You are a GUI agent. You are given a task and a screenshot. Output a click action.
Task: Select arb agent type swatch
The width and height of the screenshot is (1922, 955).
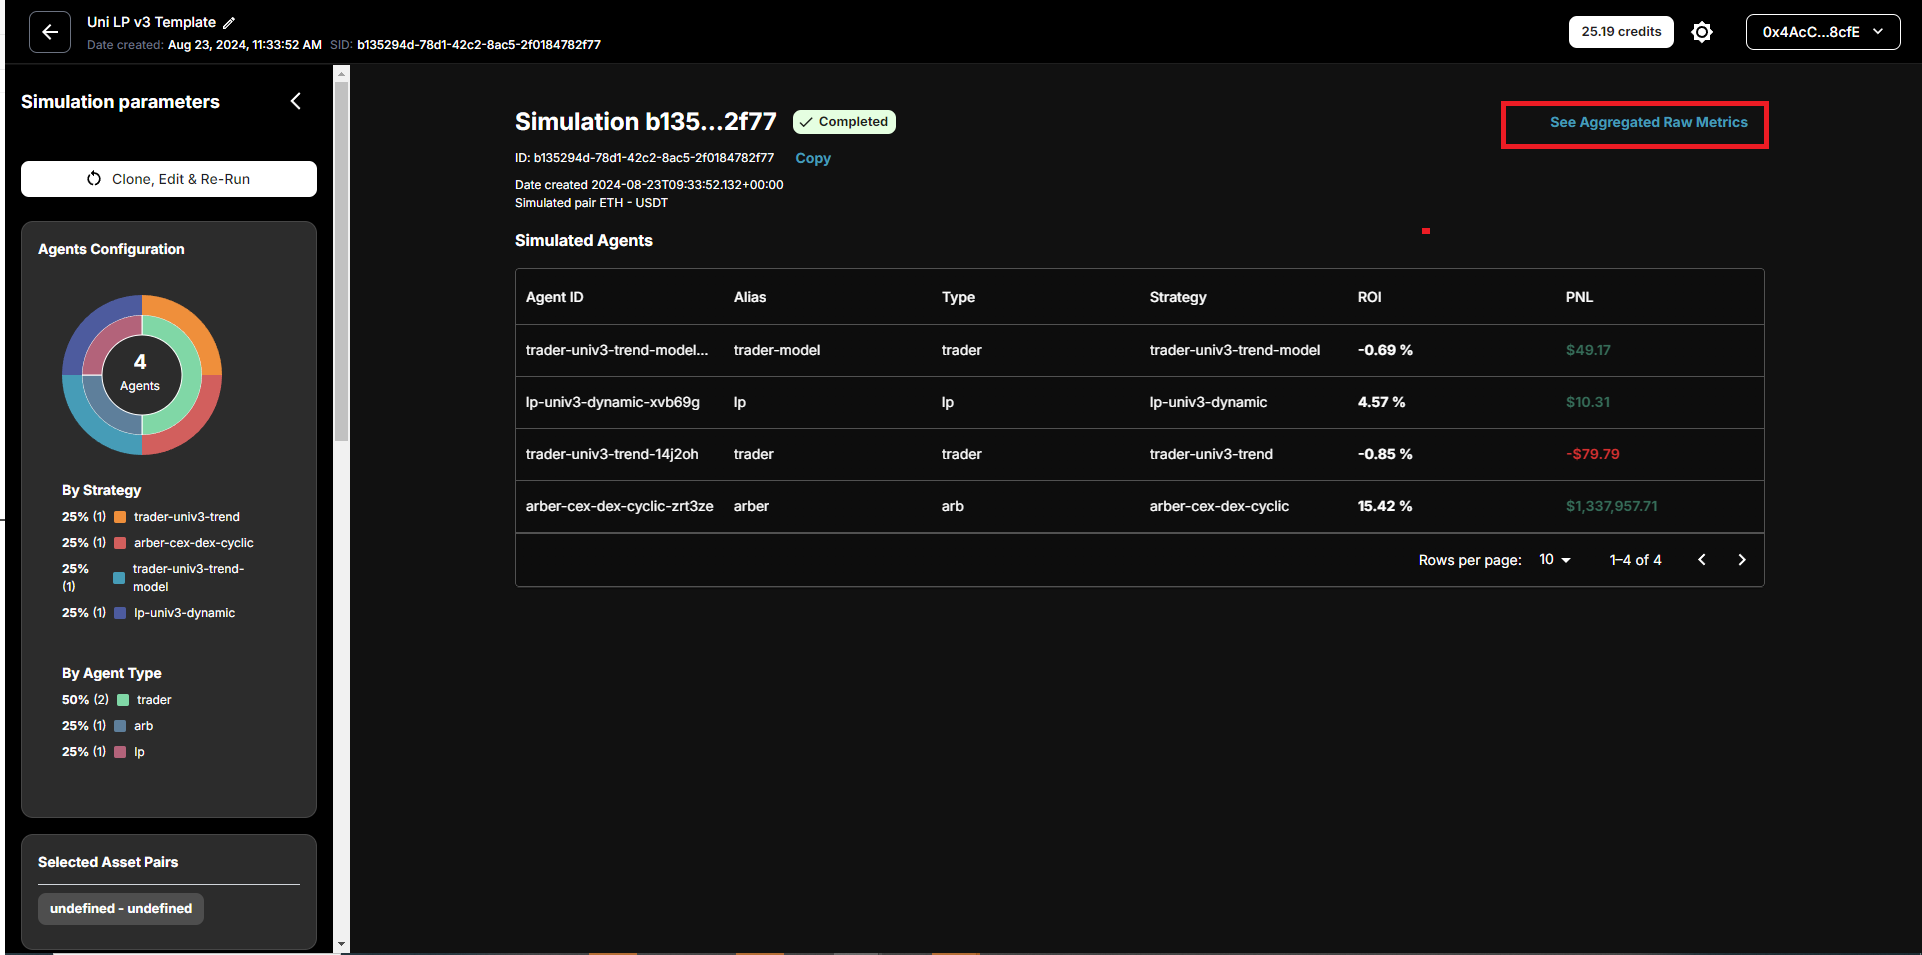pyautogui.click(x=120, y=726)
